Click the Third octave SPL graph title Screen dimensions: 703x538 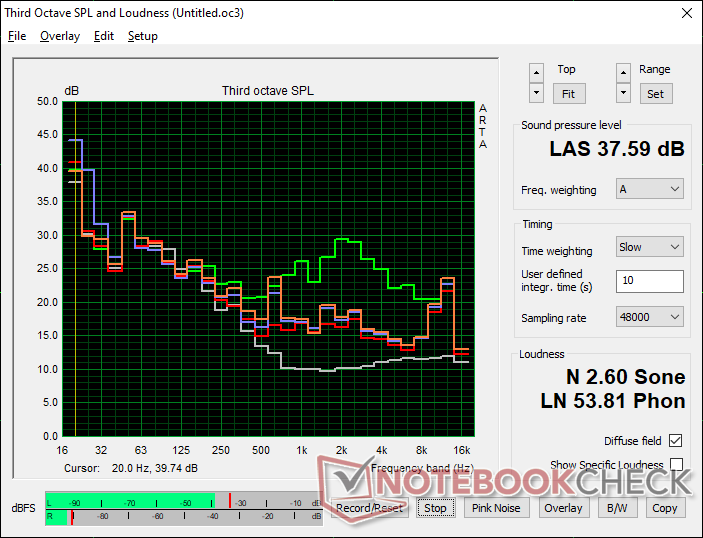click(x=268, y=91)
